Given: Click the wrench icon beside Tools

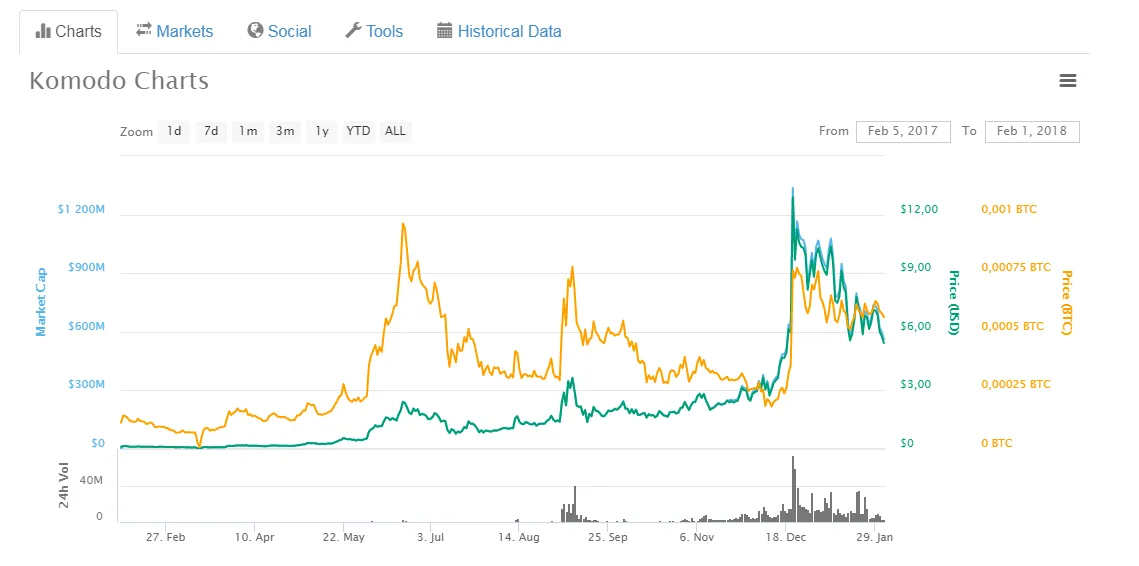Looking at the screenshot, I should pos(353,31).
